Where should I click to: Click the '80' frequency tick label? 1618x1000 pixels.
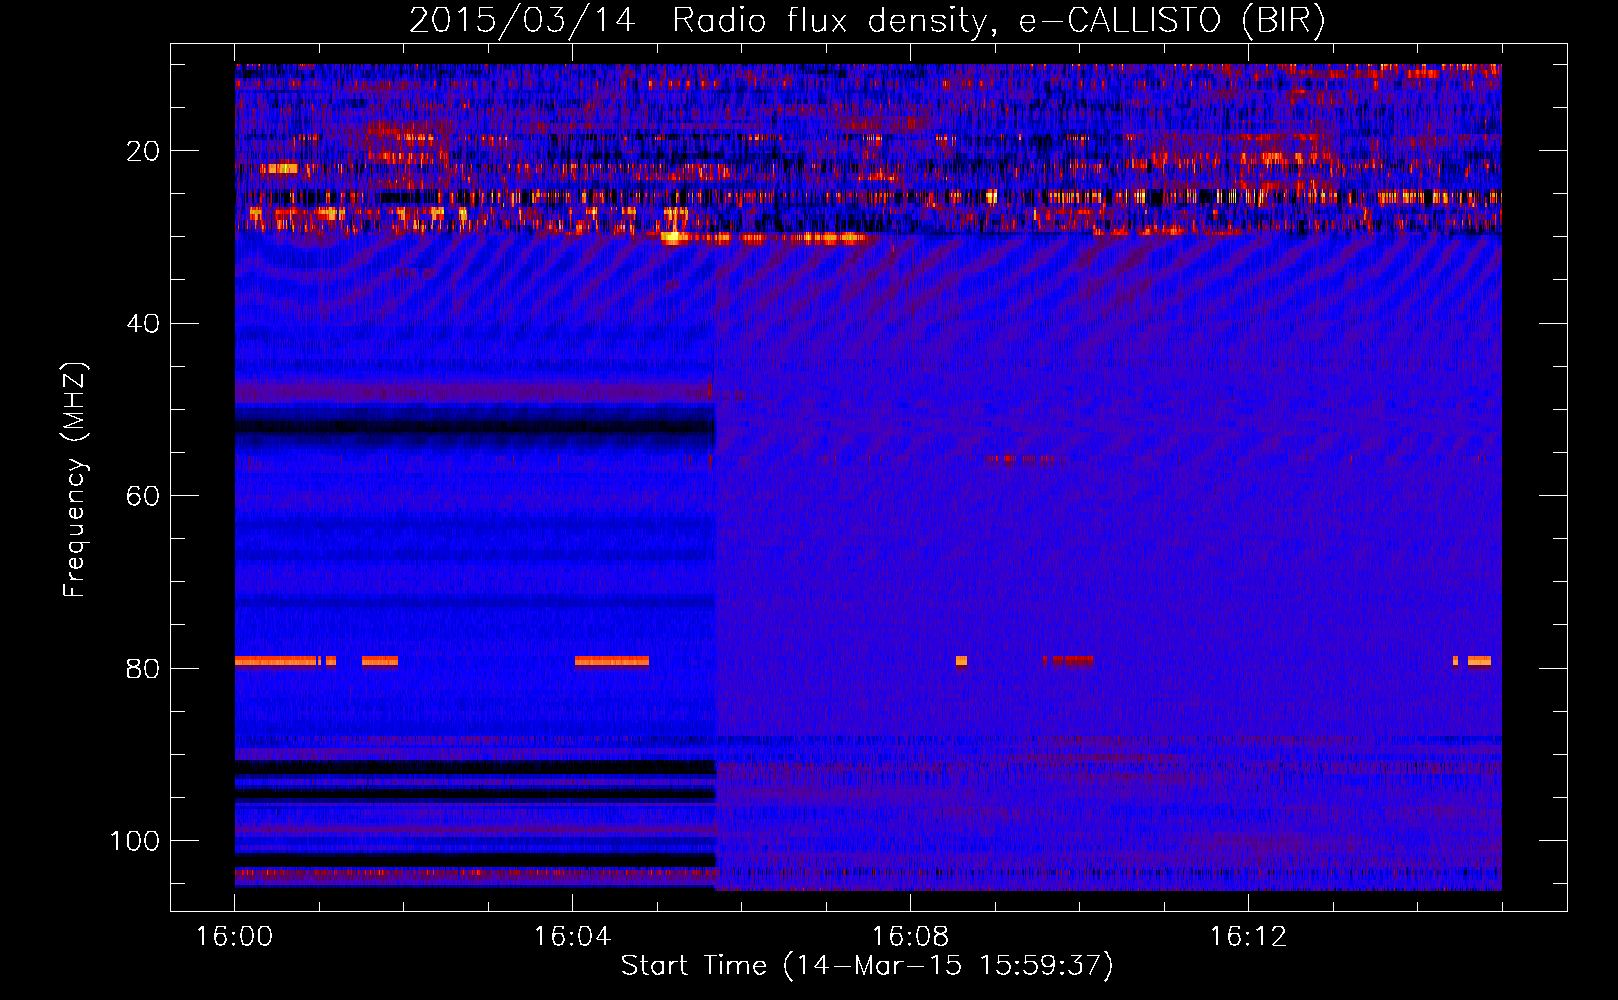143,668
